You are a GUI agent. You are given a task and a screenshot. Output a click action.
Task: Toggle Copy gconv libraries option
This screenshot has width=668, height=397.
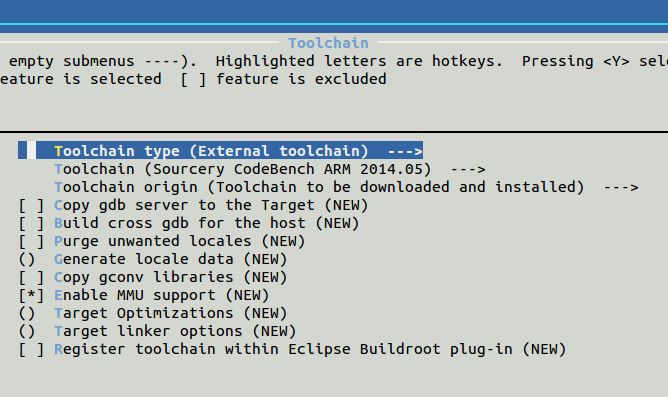[x=153, y=277]
